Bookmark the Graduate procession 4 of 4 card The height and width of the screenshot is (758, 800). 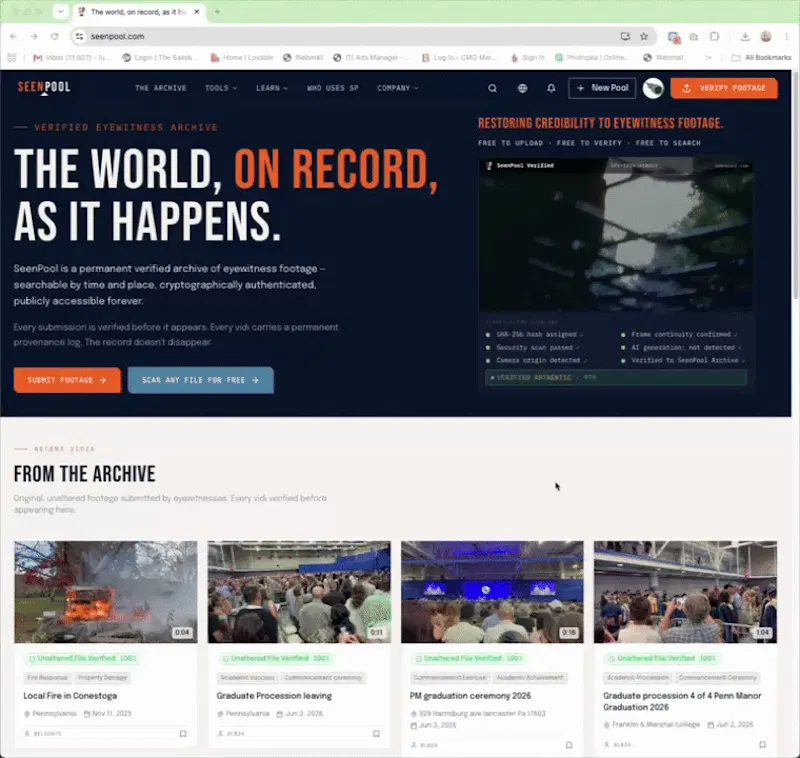[x=762, y=745]
